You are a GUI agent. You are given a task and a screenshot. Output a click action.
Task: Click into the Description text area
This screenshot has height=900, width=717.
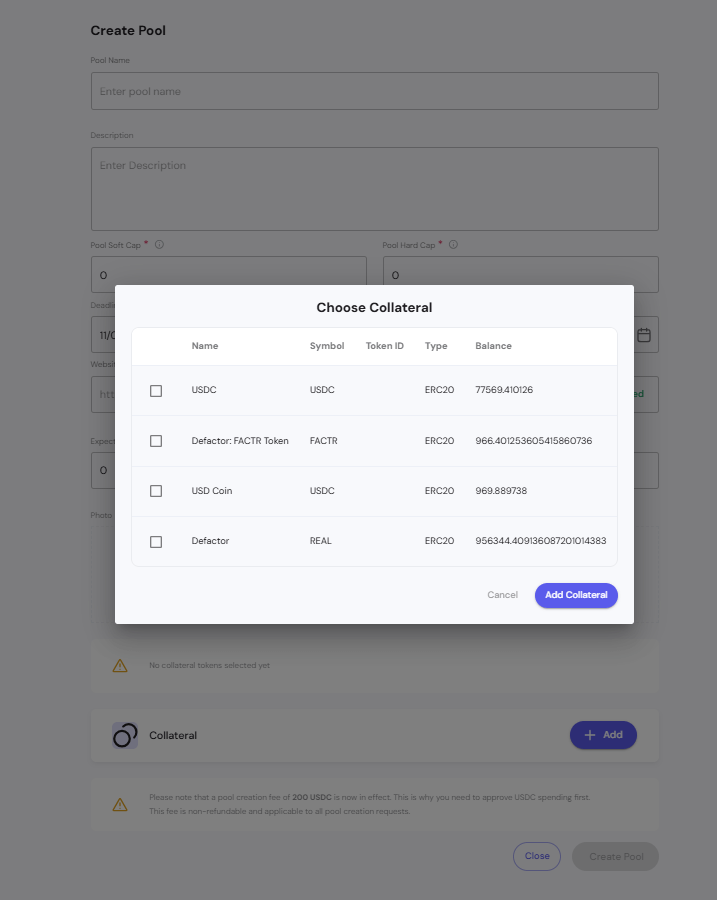(x=374, y=189)
